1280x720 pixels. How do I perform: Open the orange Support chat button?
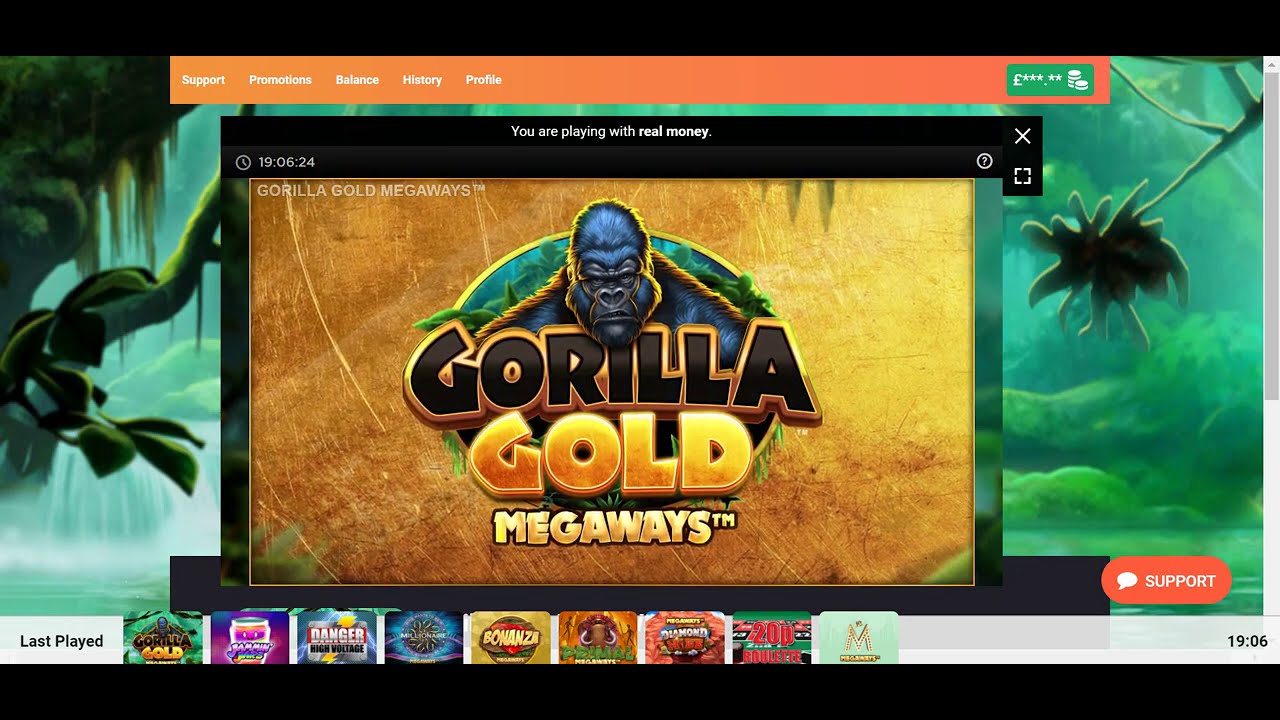click(x=1166, y=581)
